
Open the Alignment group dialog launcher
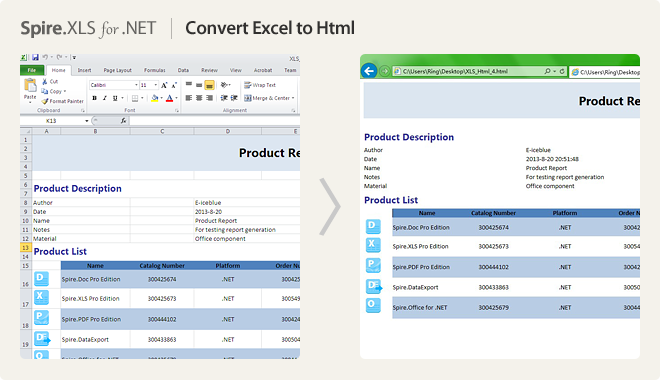tap(293, 110)
